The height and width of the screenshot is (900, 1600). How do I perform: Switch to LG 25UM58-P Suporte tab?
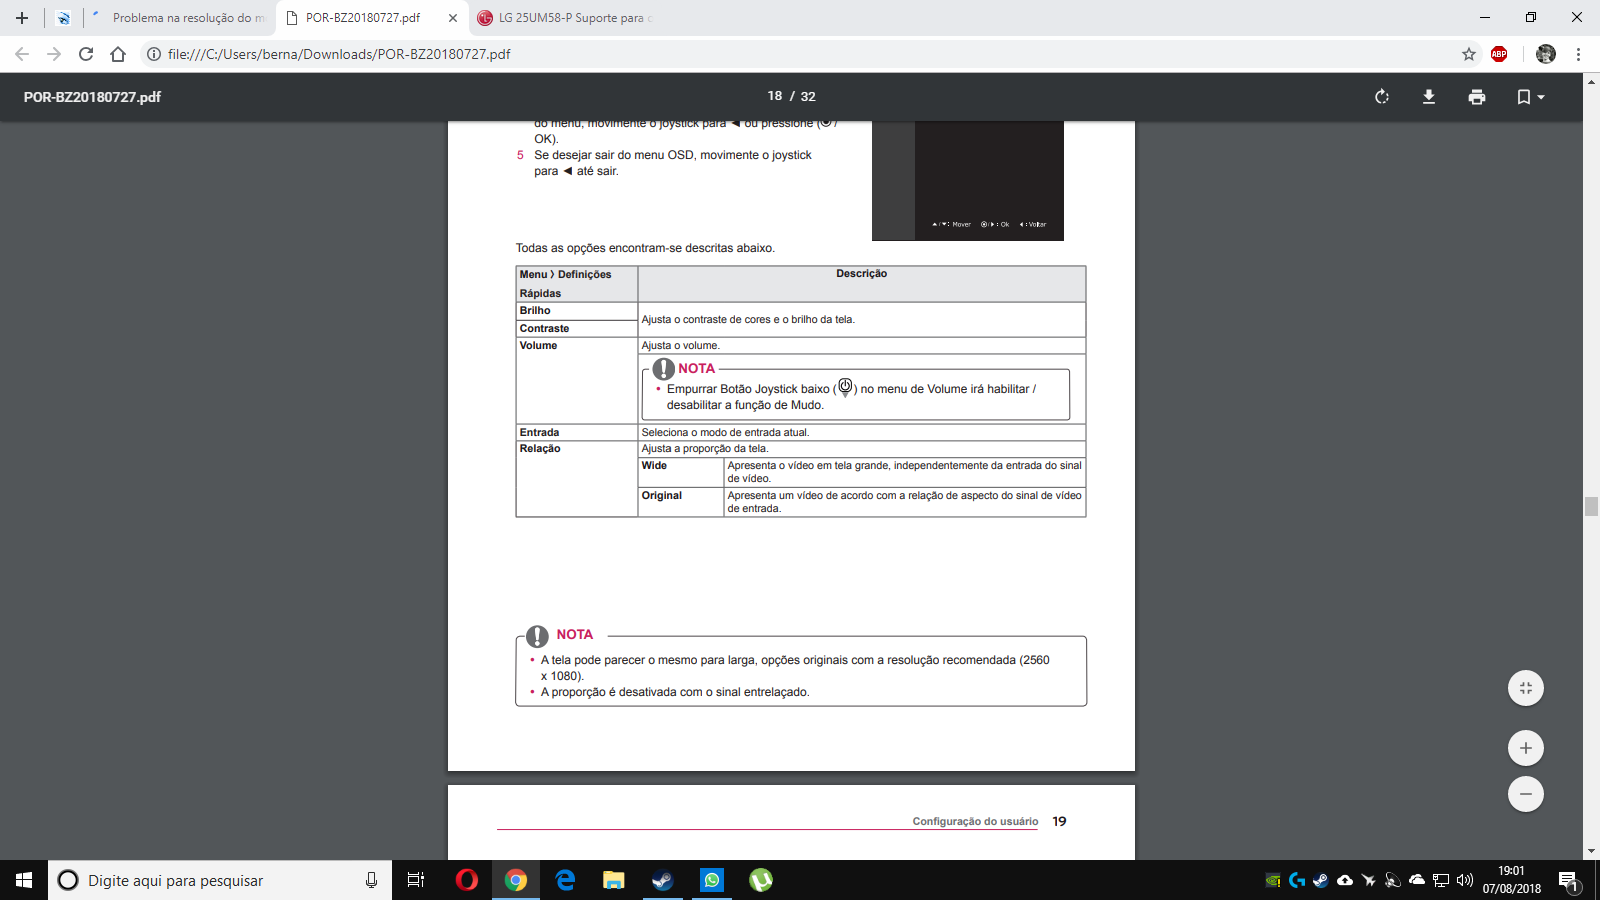tap(566, 18)
